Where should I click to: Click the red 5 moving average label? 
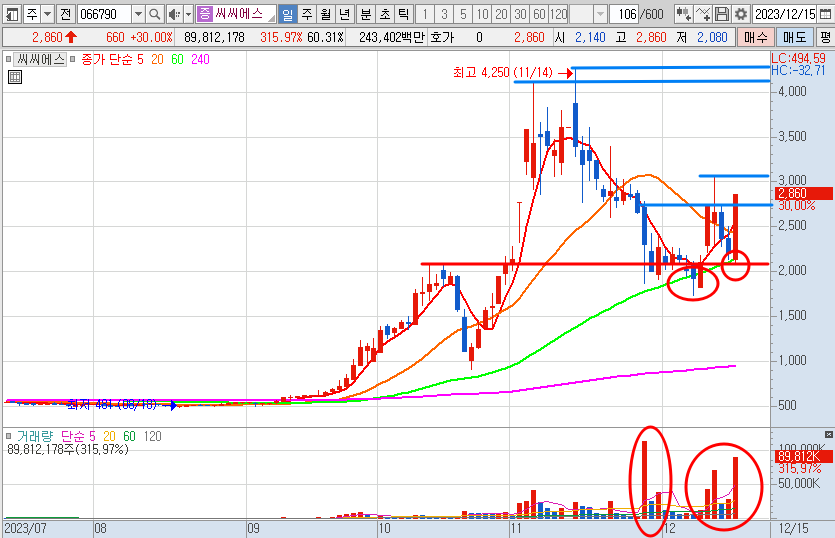(140, 59)
